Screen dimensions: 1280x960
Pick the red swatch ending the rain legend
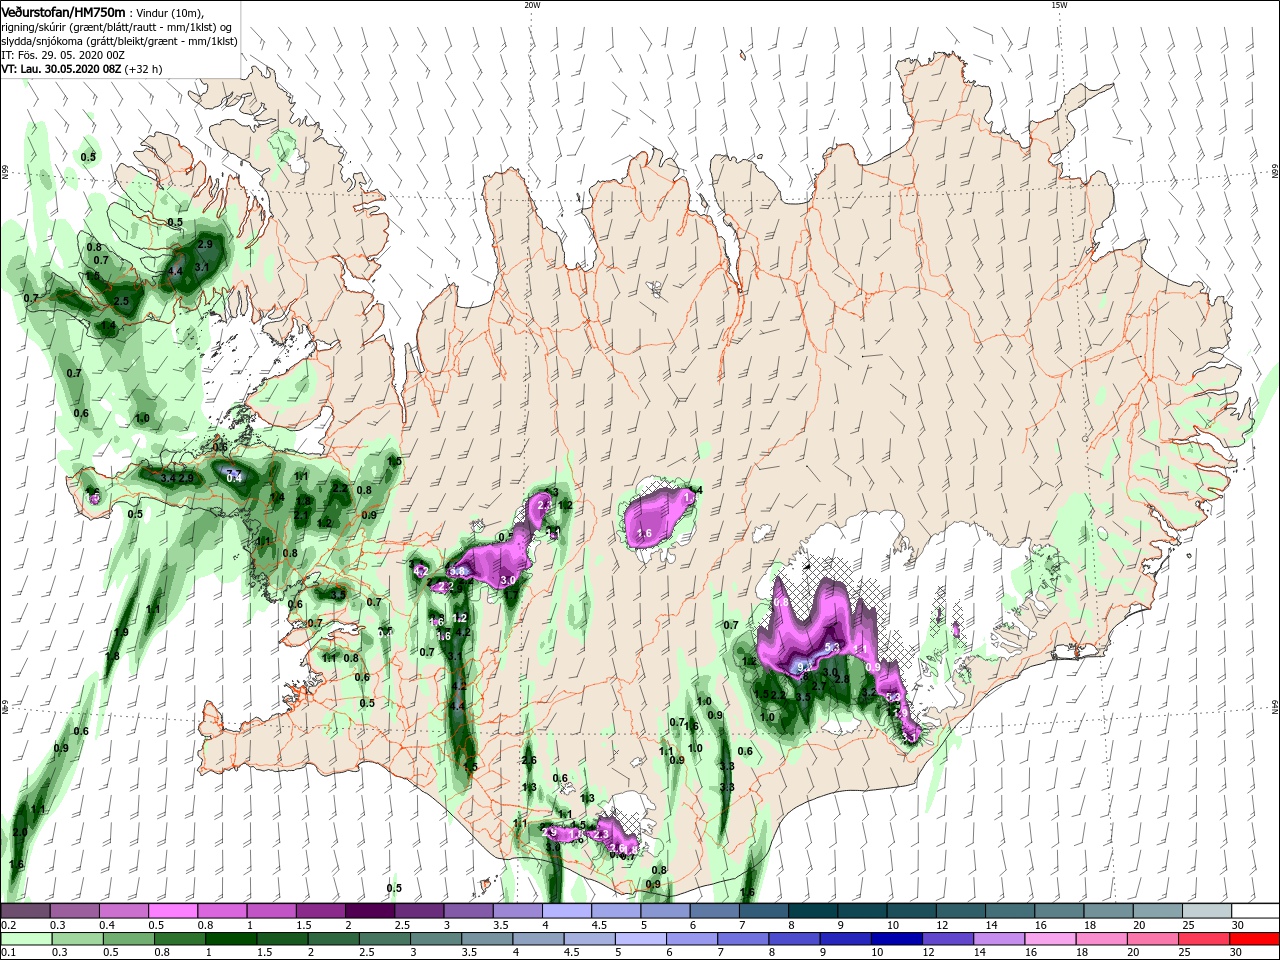point(1255,939)
